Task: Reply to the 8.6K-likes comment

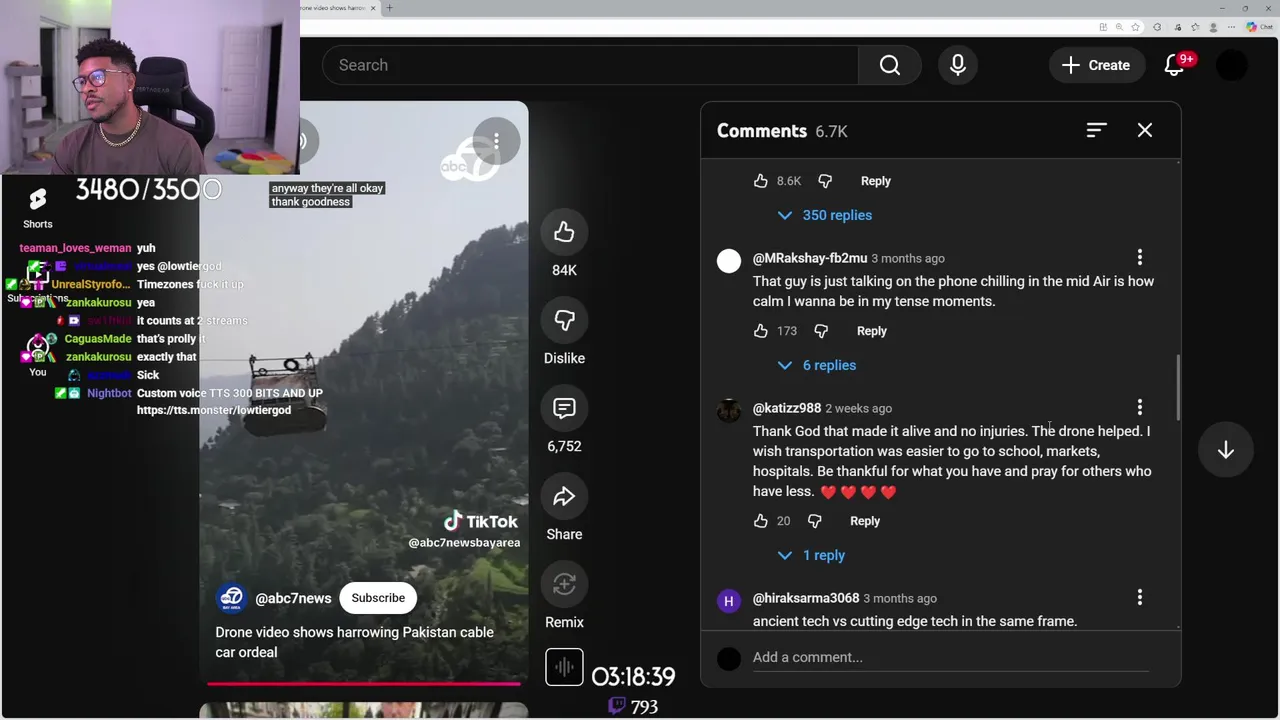Action: point(875,181)
